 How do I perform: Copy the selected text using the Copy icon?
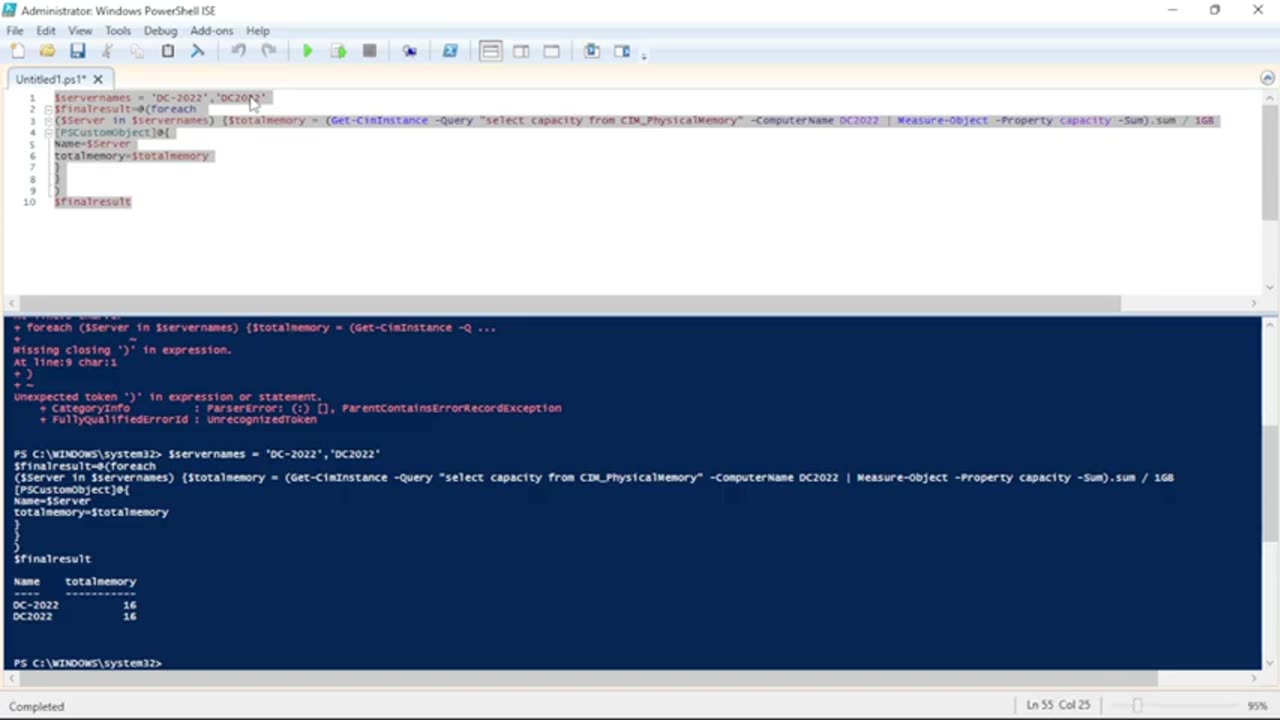tap(137, 51)
